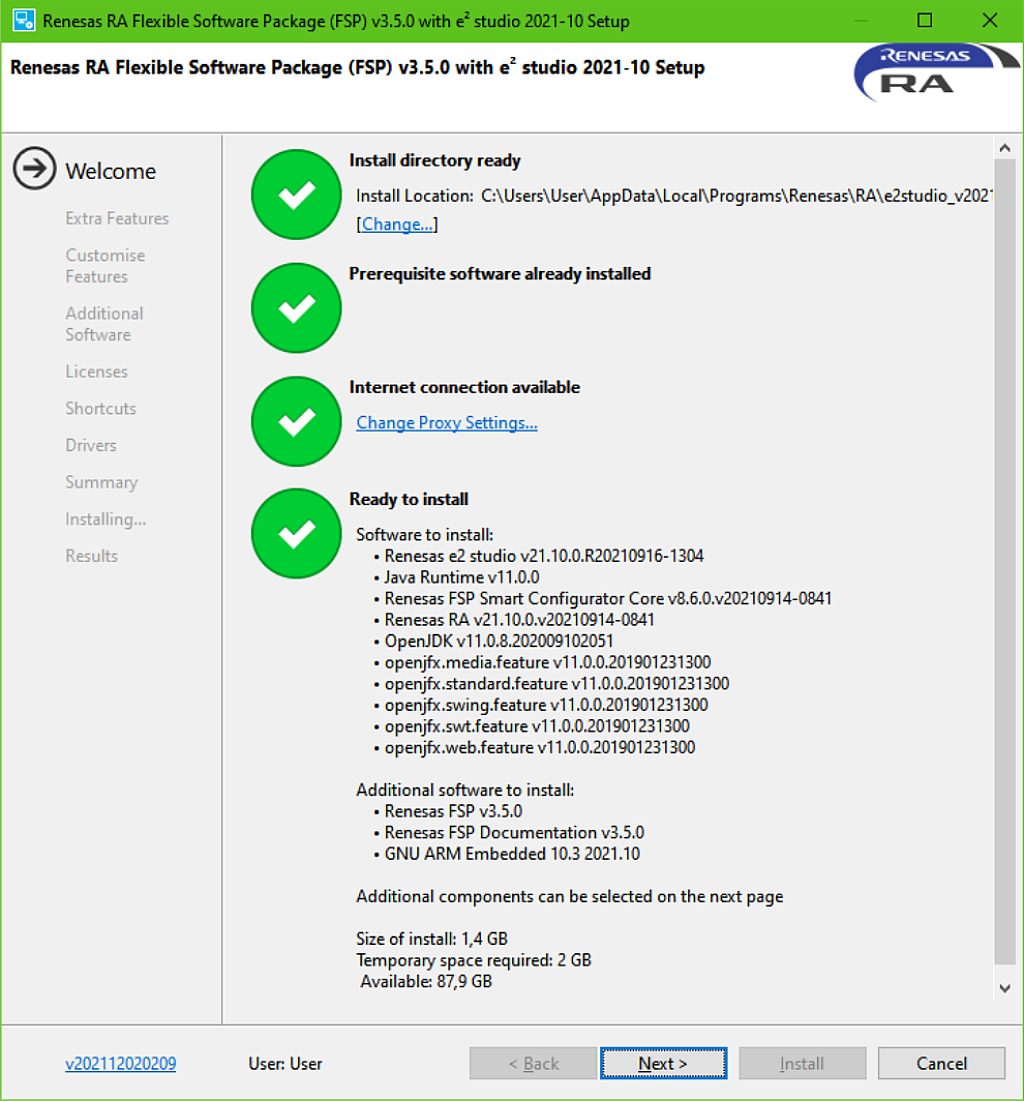Screen dimensions: 1024x1101
Task: Click Change to modify install location
Action: pos(397,224)
